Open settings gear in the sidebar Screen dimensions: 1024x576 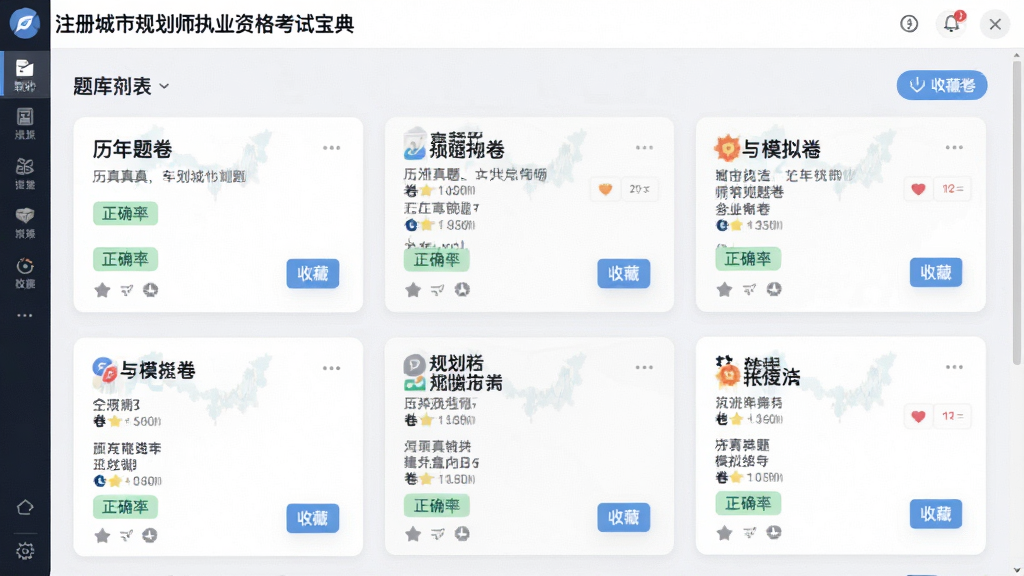point(25,551)
